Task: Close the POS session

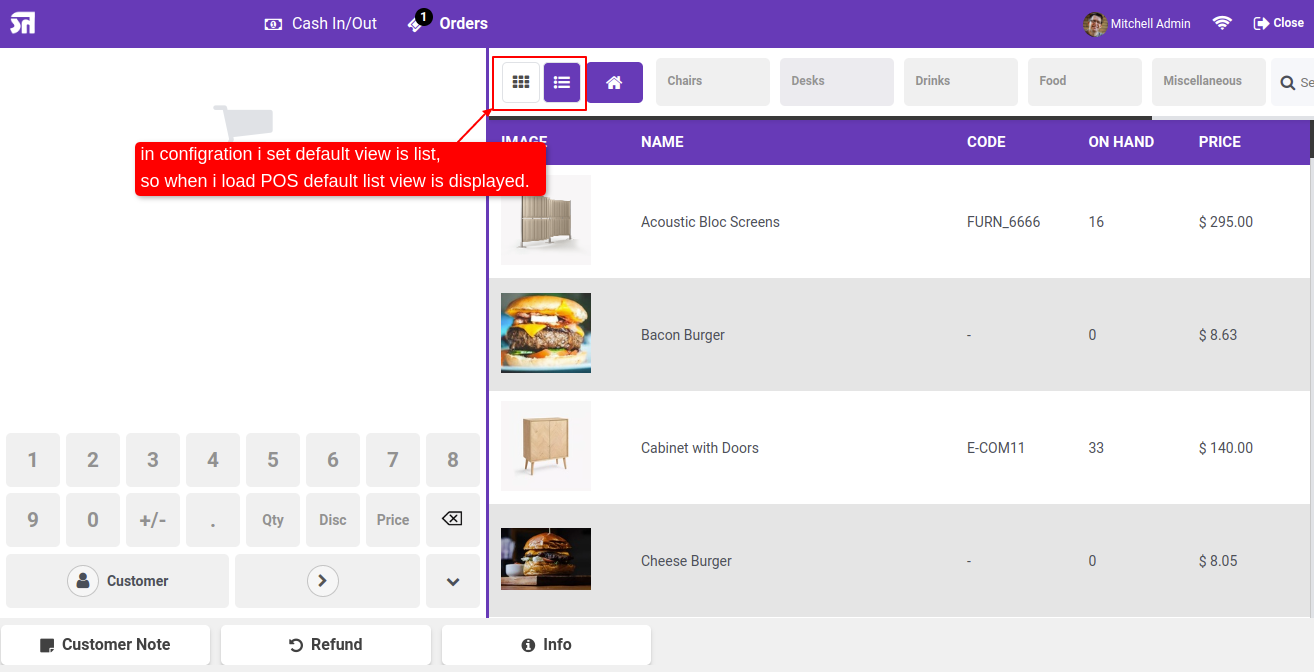Action: [x=1278, y=23]
